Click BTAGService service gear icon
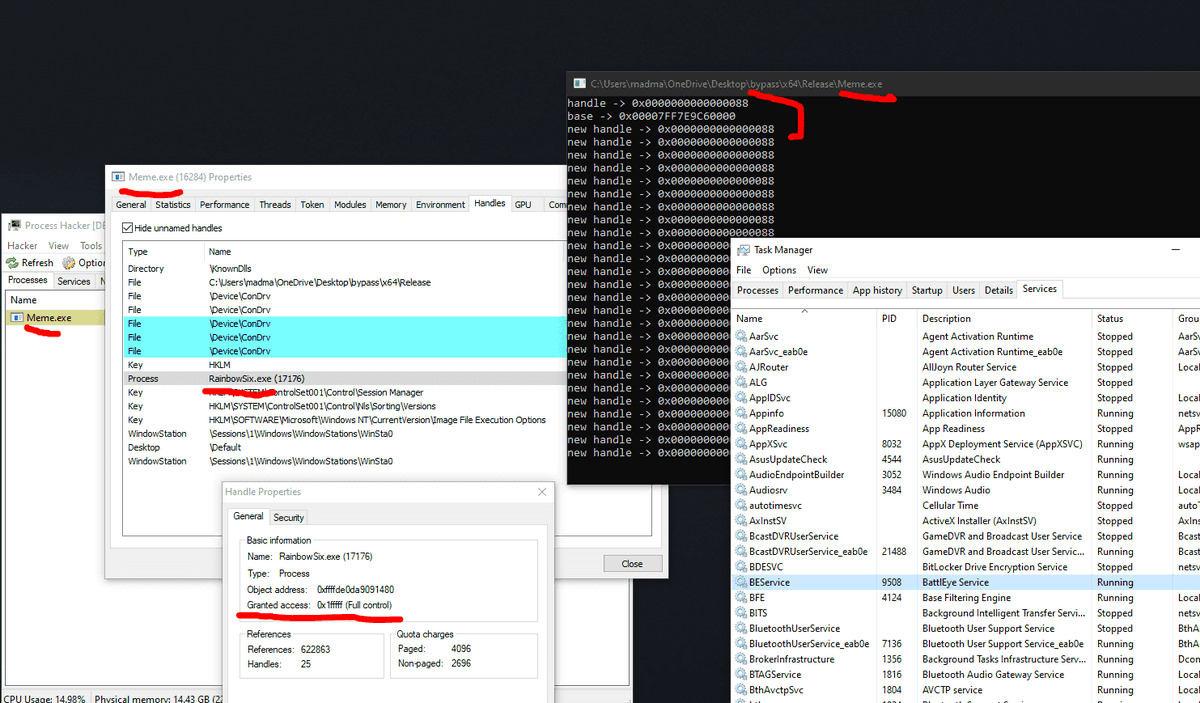1200x703 pixels. pos(741,675)
